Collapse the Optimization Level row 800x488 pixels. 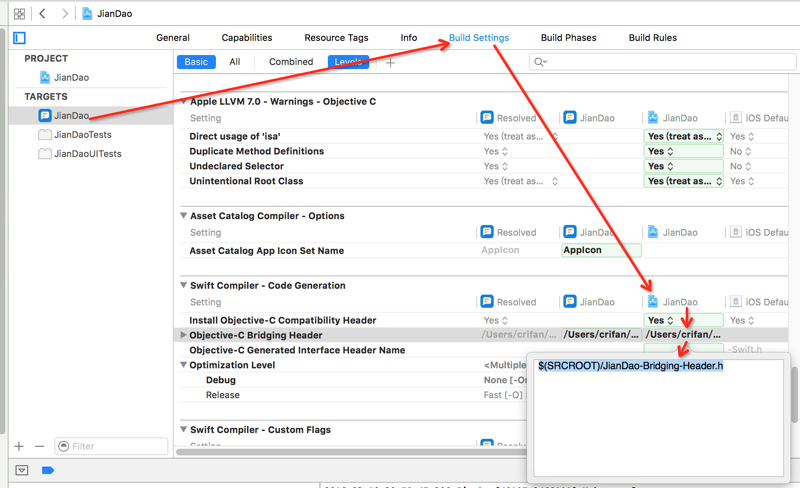(184, 364)
